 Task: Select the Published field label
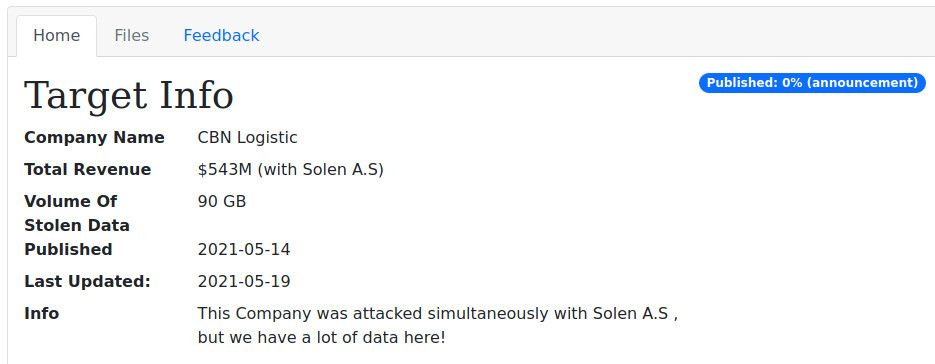click(x=68, y=249)
